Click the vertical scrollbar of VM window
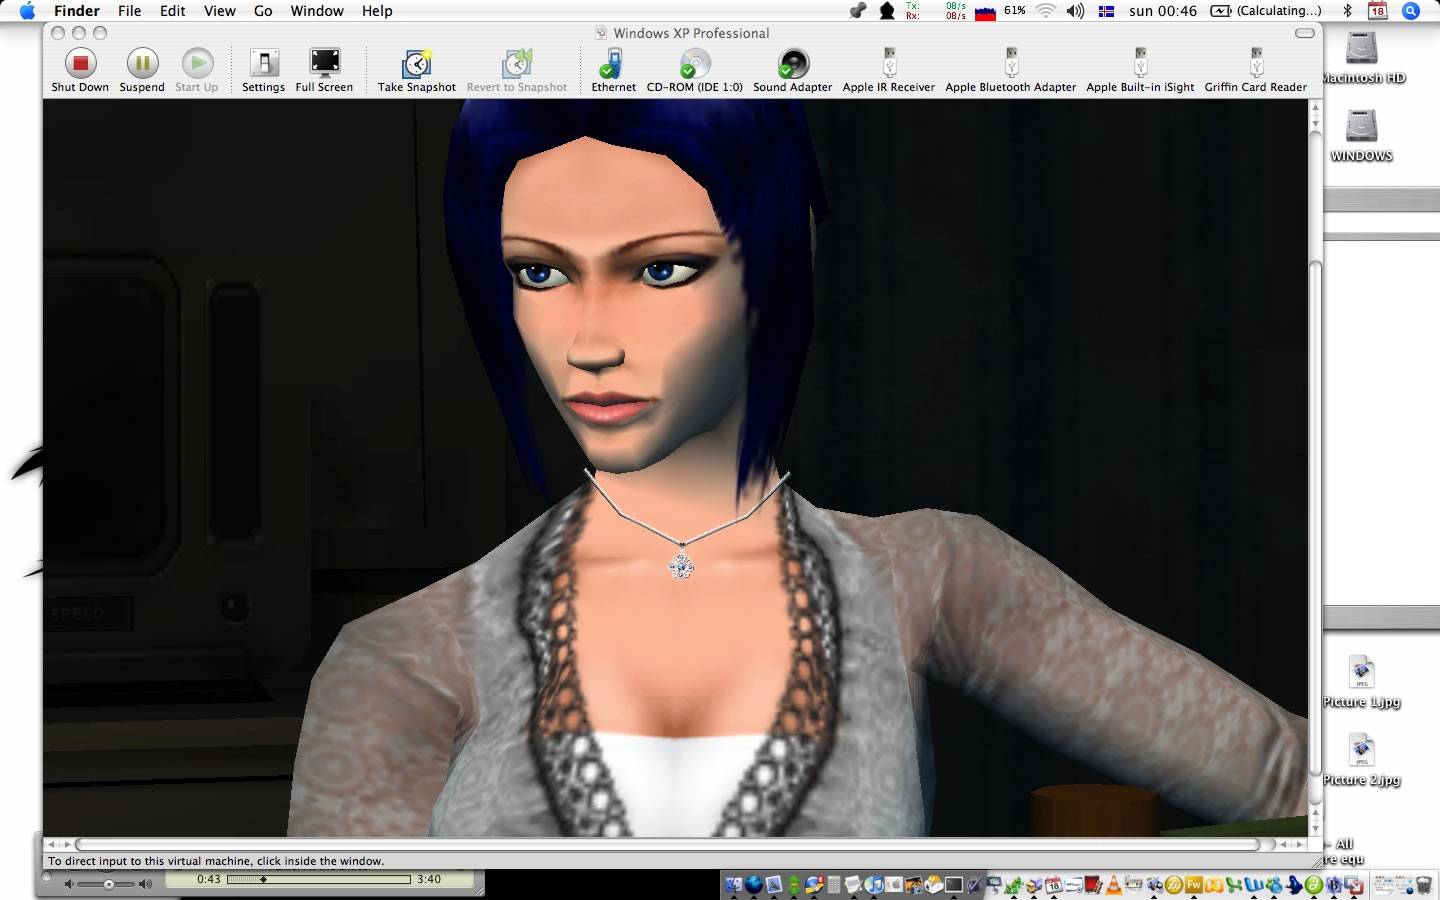 (1316, 517)
